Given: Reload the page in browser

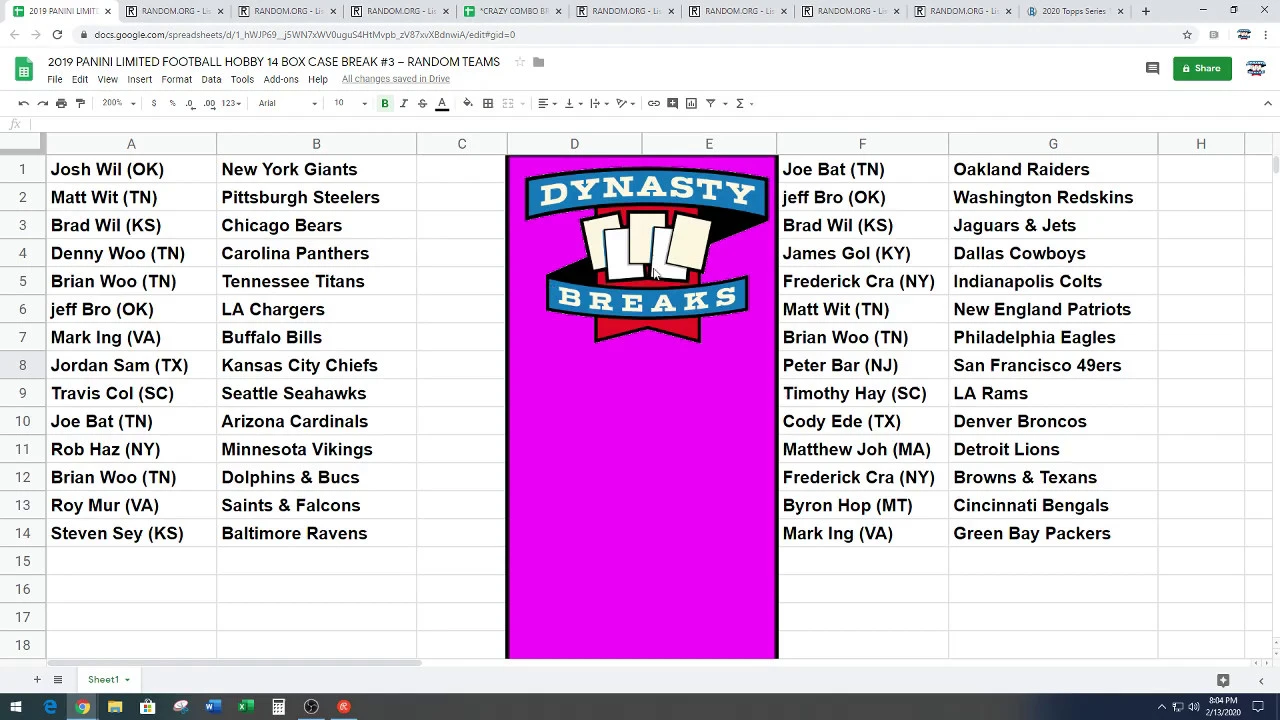Looking at the screenshot, I should (x=57, y=35).
